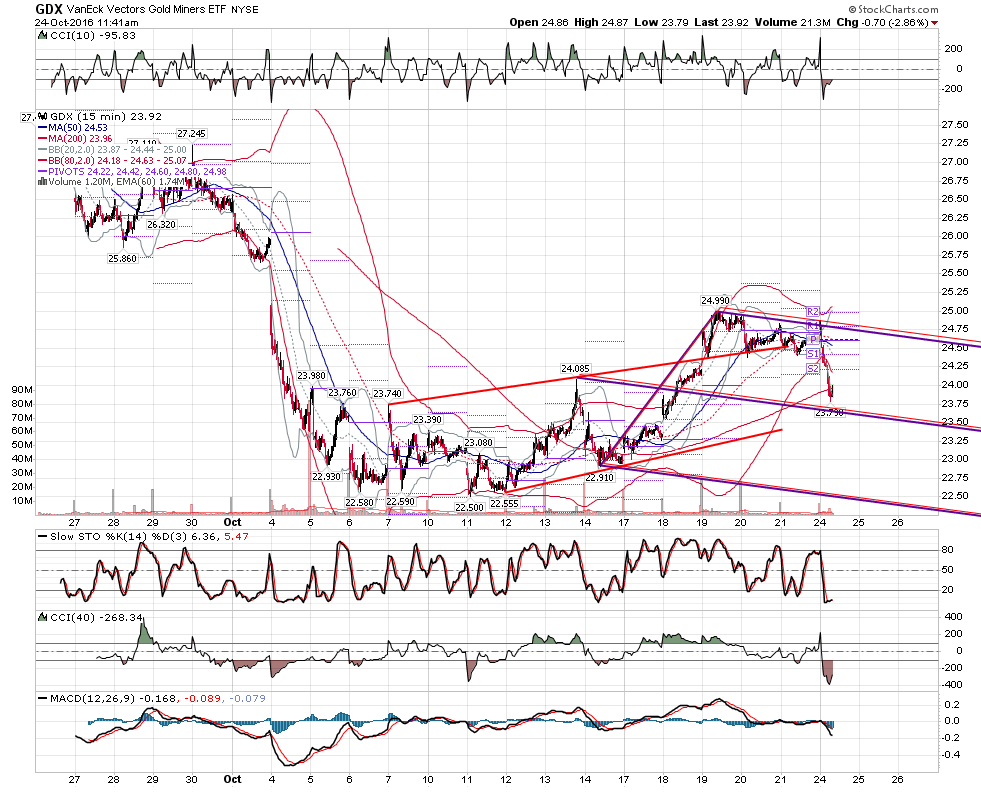Click the 22.500 low price label
981x794 pixels.
click(x=469, y=507)
